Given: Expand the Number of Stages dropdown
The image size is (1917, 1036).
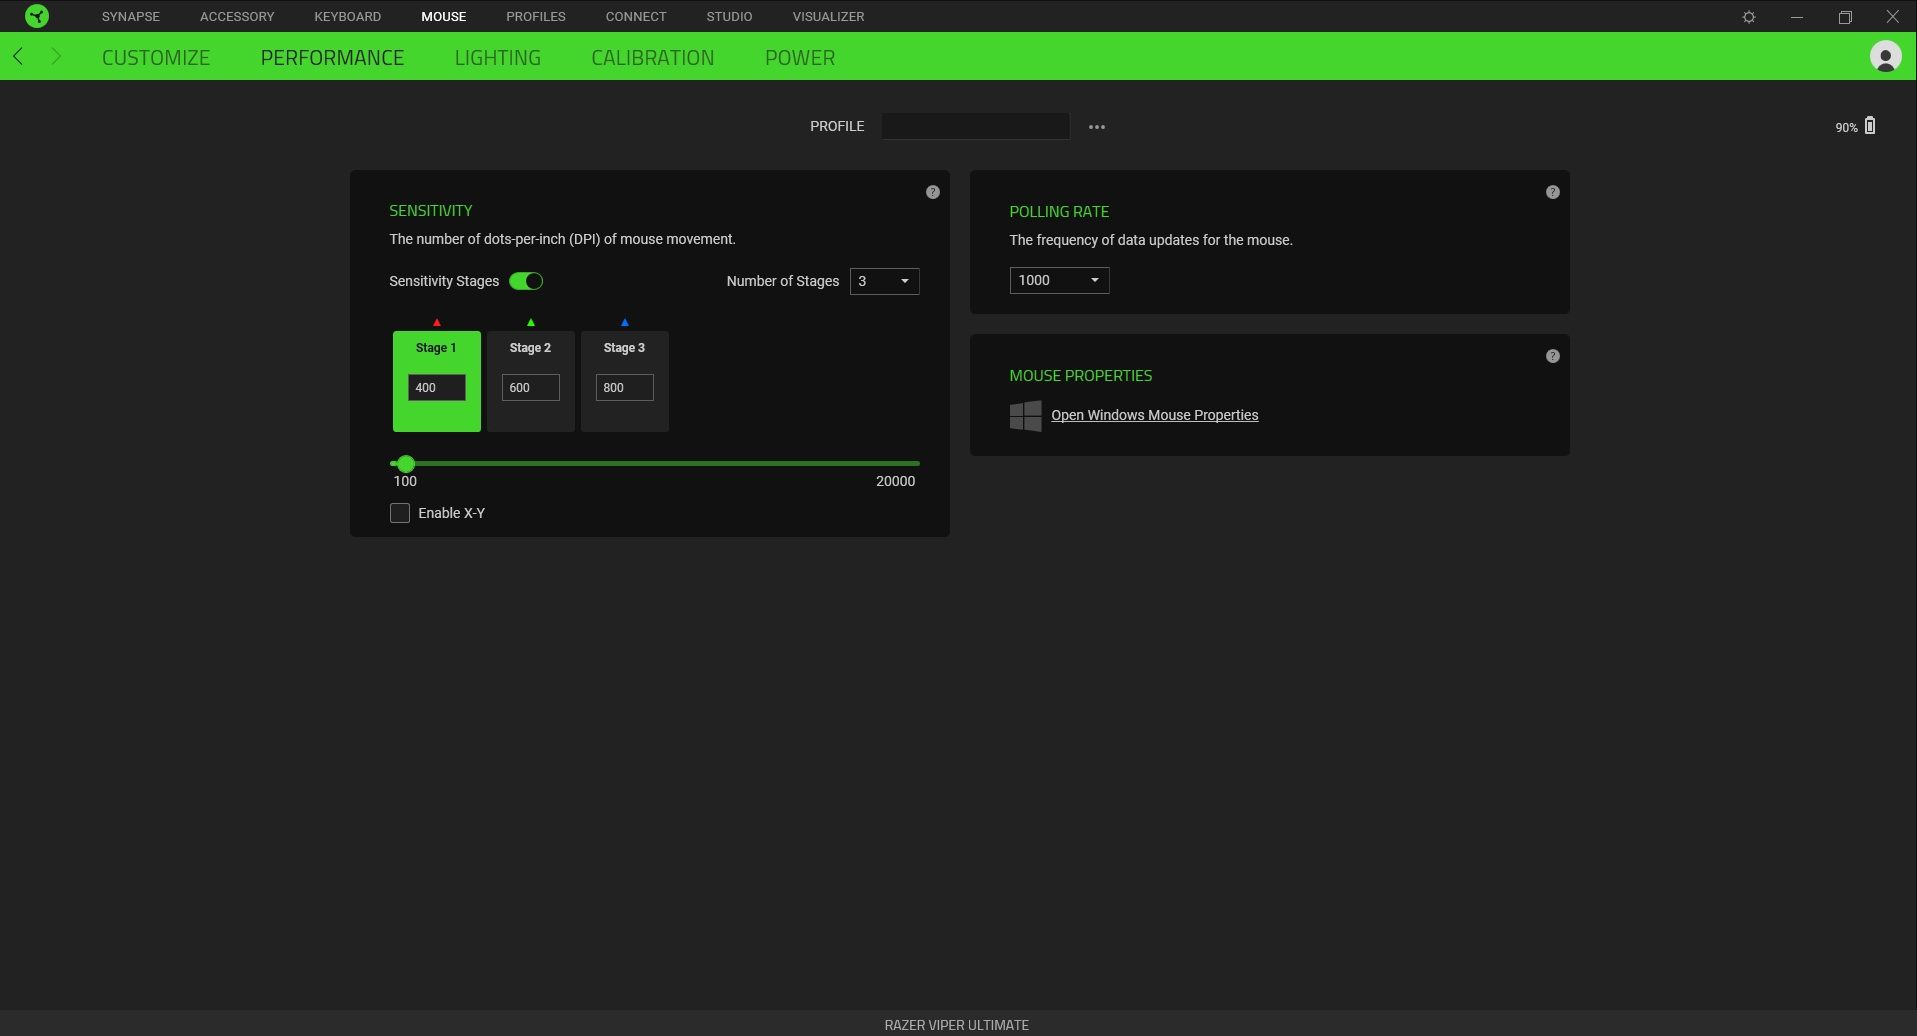Looking at the screenshot, I should (884, 281).
